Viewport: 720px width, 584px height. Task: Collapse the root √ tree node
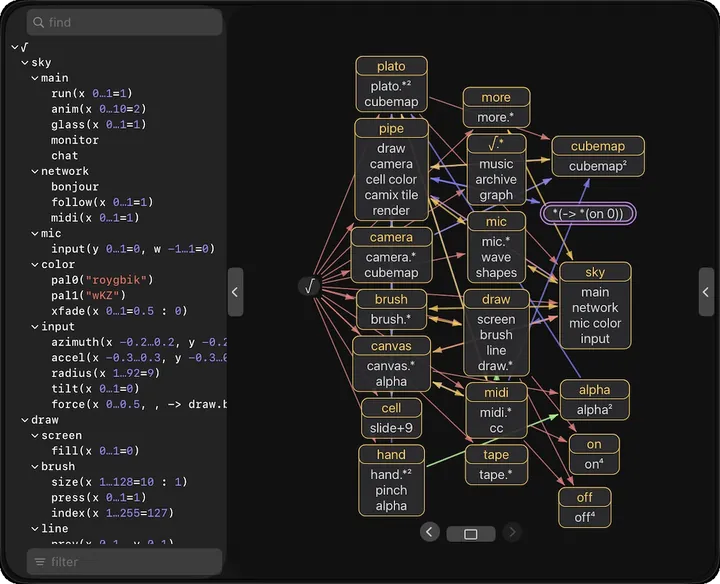click(x=14, y=47)
